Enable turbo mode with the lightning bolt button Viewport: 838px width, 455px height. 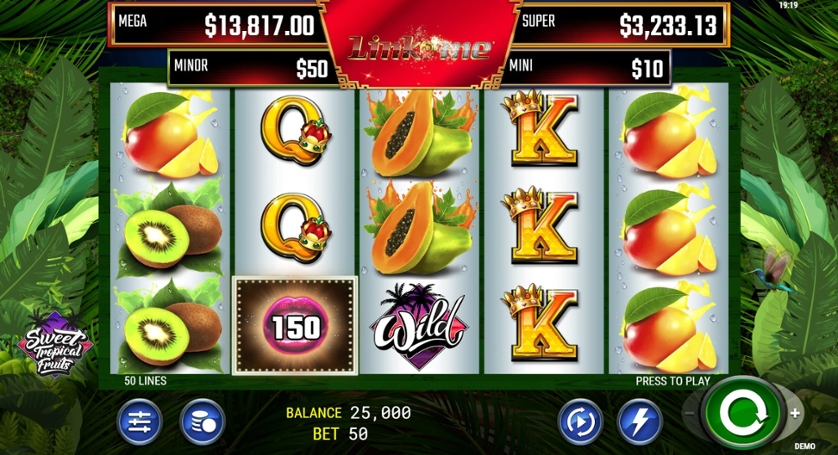(640, 422)
